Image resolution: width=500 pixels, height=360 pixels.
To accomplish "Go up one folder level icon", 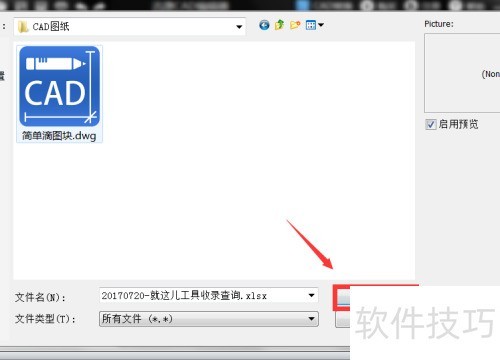I will (279, 25).
